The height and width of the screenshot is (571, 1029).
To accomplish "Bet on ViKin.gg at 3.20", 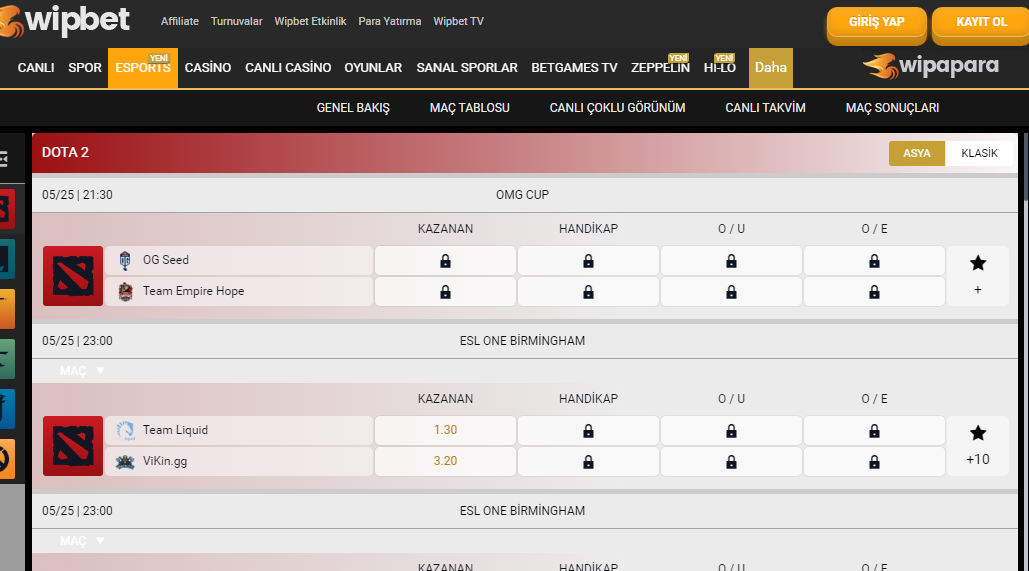I will [x=445, y=461].
